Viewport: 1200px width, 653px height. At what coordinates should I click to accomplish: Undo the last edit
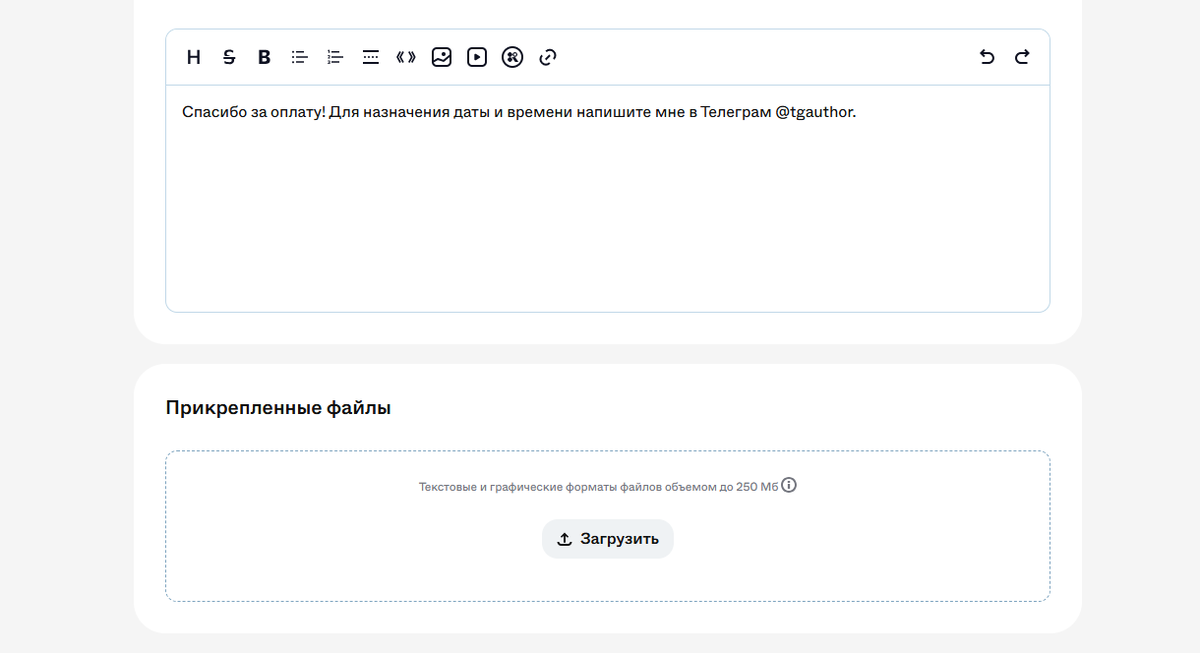(x=987, y=57)
